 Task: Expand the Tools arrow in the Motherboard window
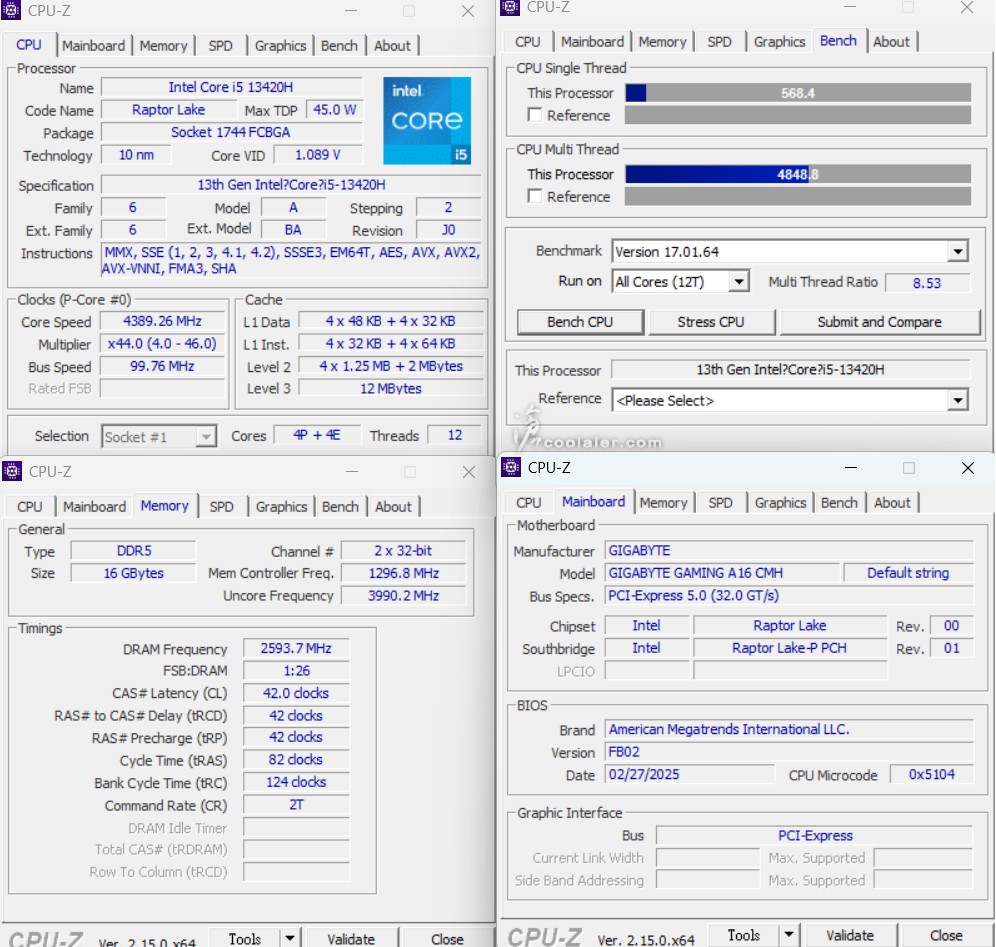788,934
